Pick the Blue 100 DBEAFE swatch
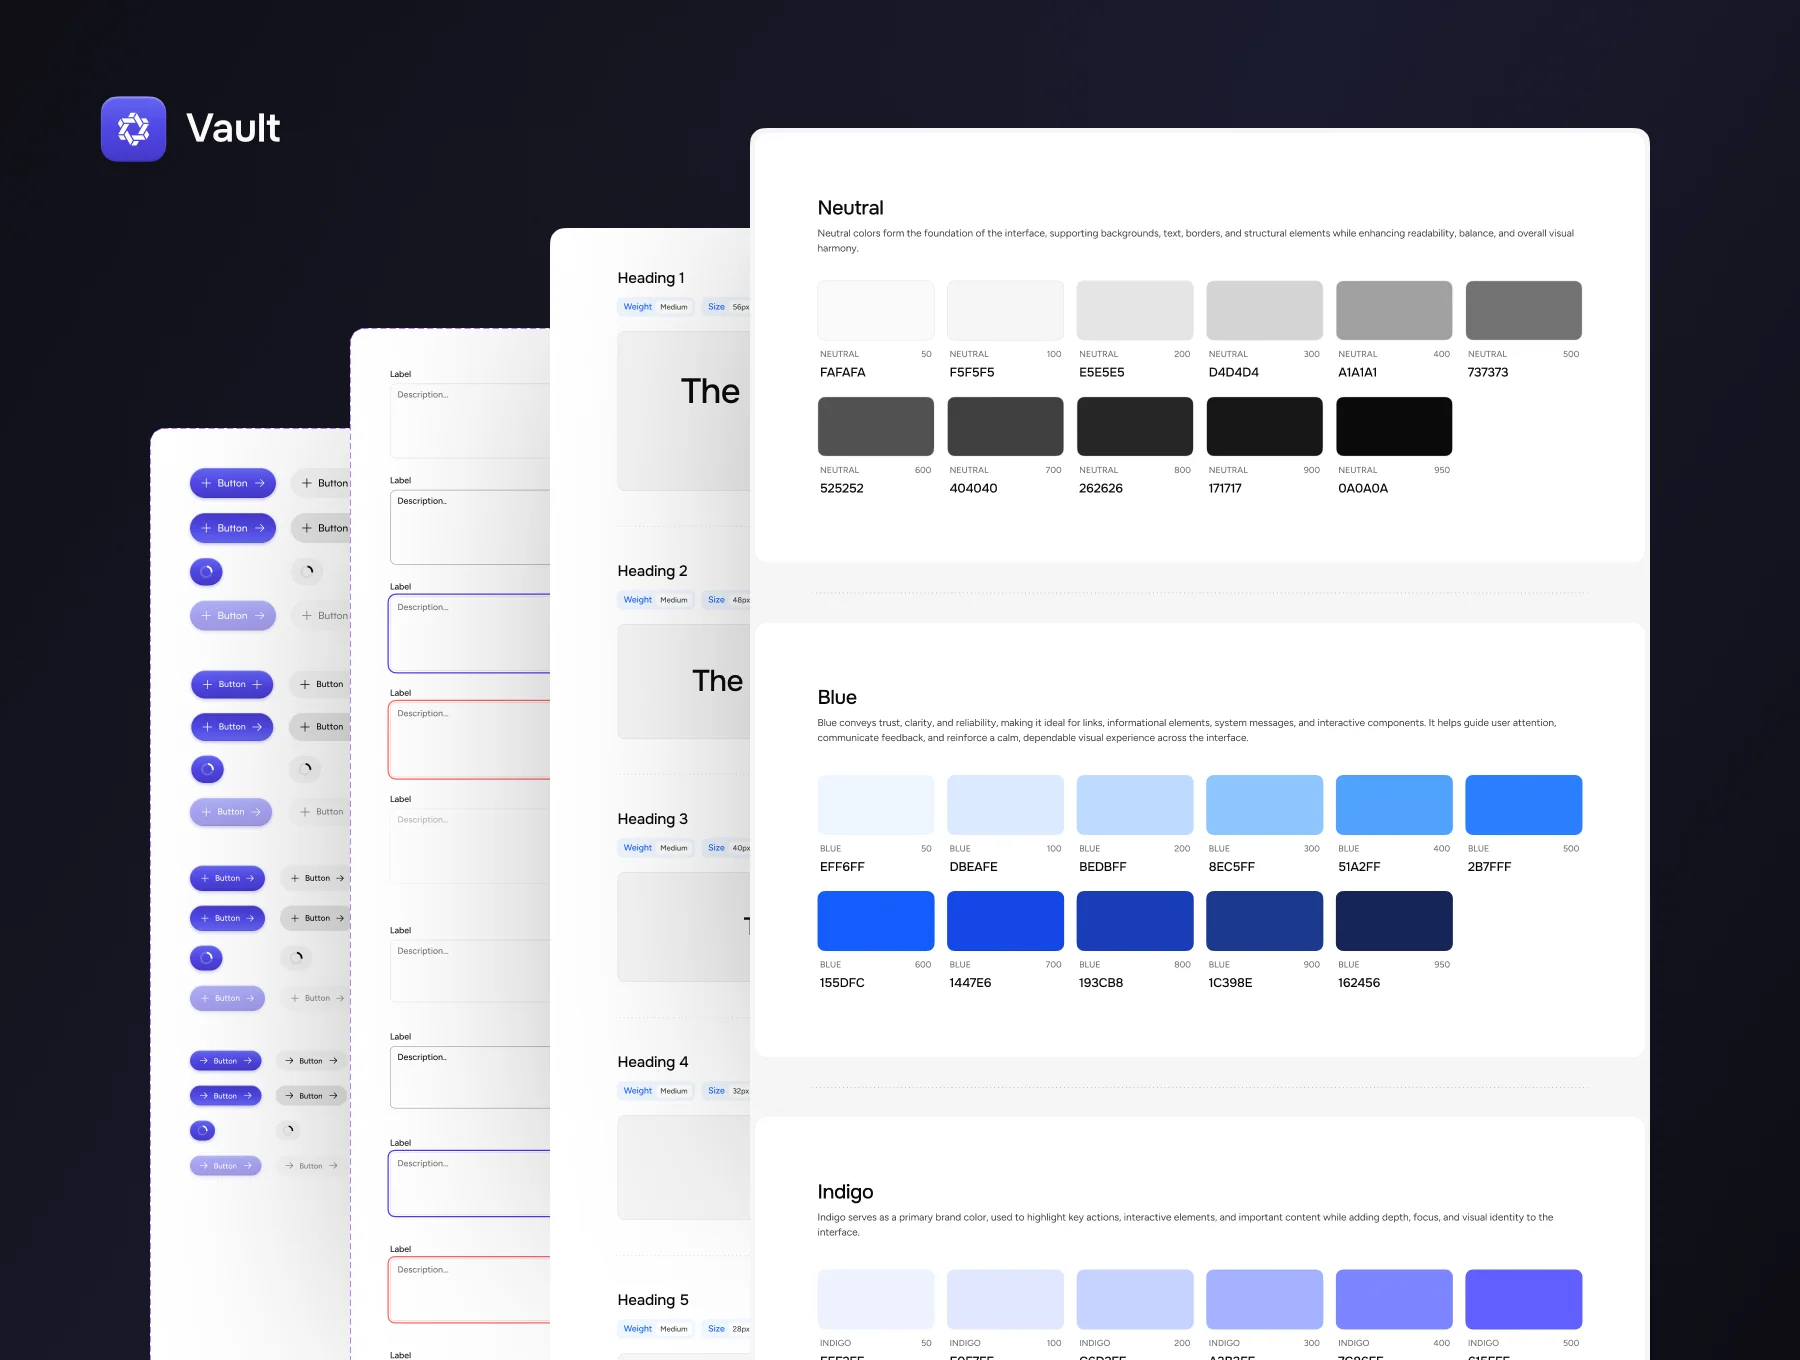 pyautogui.click(x=1005, y=805)
